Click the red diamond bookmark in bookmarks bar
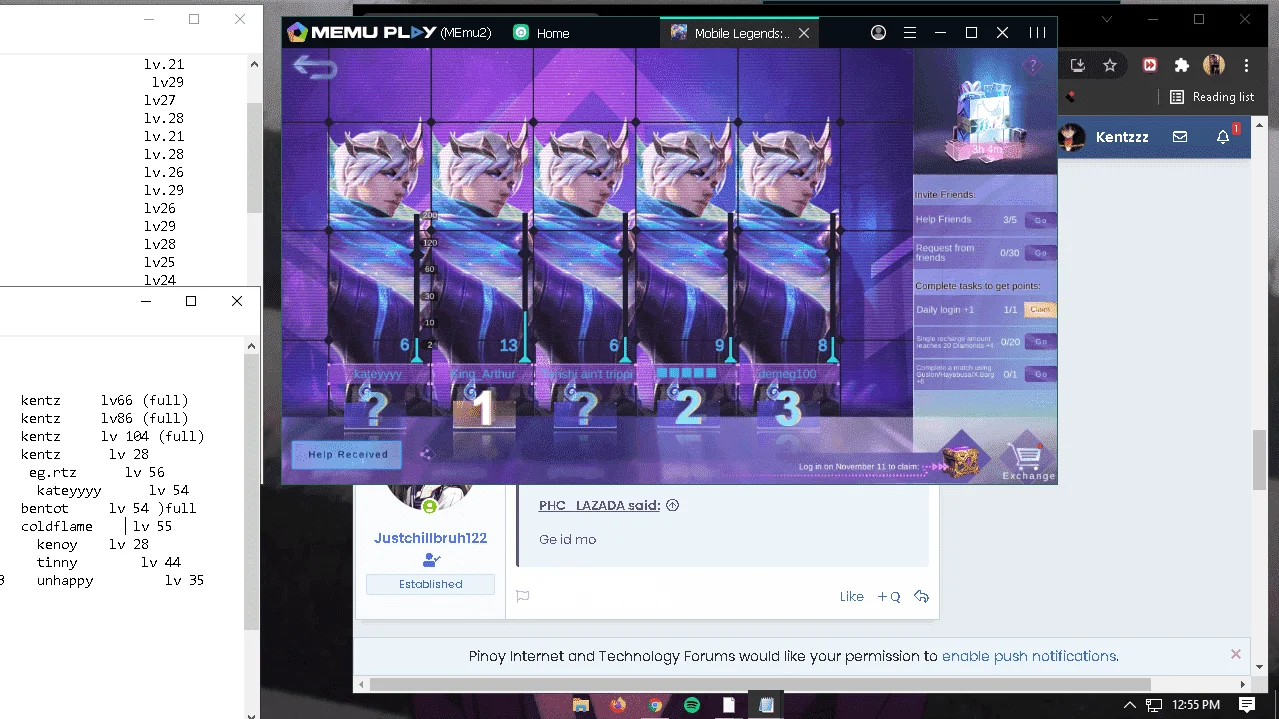 (x=1071, y=97)
